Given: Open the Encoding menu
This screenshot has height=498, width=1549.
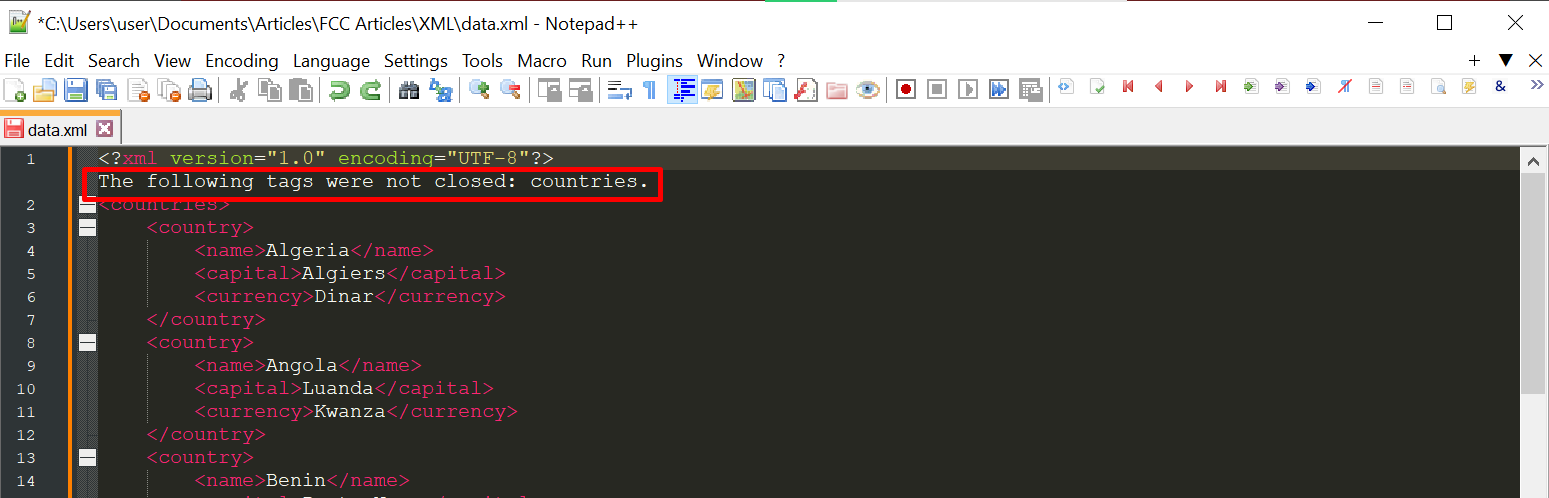Looking at the screenshot, I should [x=242, y=61].
